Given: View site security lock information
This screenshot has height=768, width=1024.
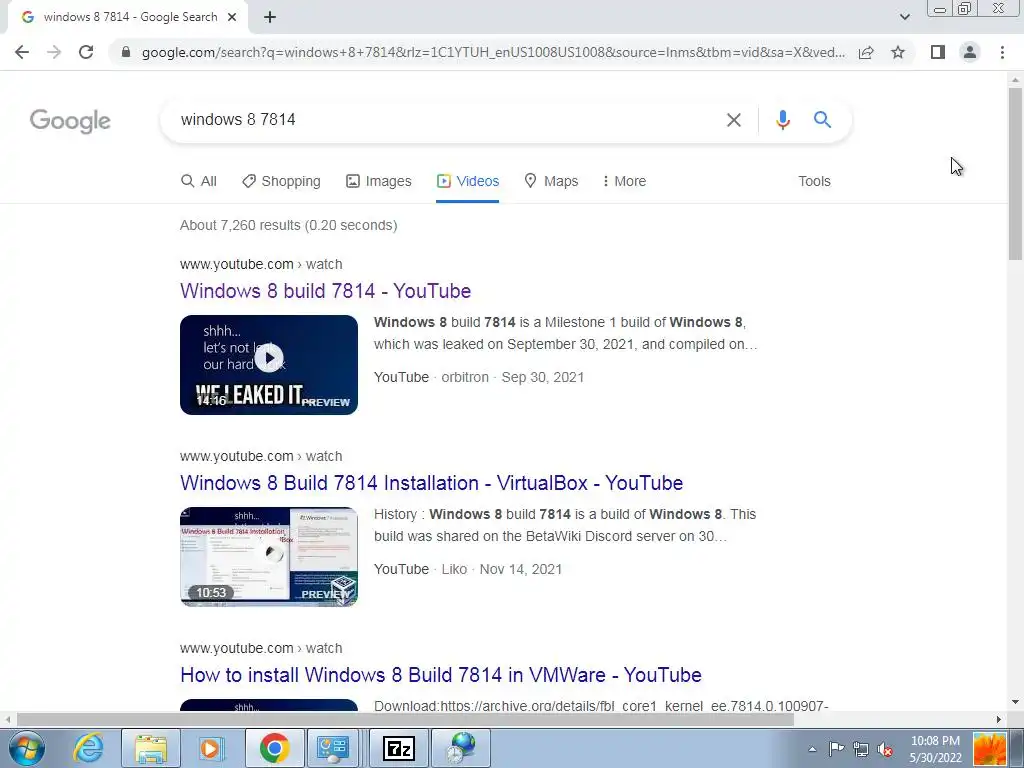Looking at the screenshot, I should click(126, 52).
